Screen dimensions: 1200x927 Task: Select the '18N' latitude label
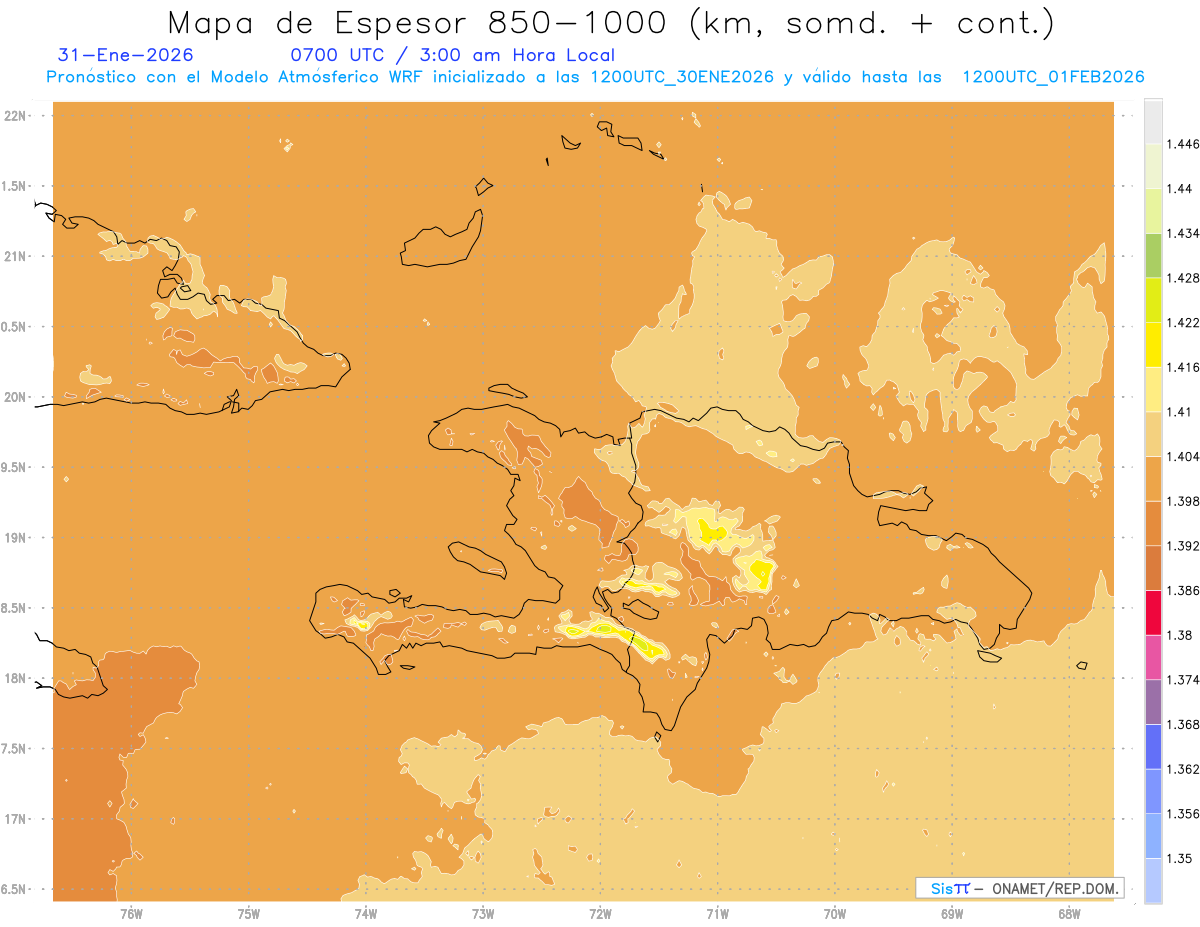pyautogui.click(x=15, y=679)
